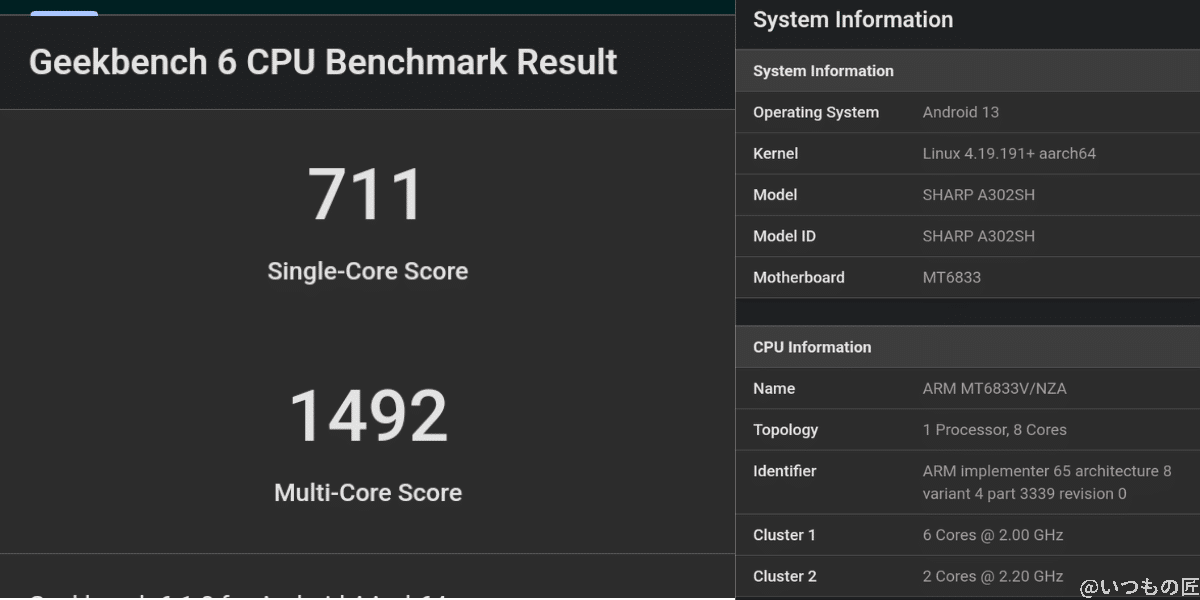Image resolution: width=1200 pixels, height=600 pixels.
Task: Select the Topology row 1 Processor, 8 Cores
Action: point(995,429)
